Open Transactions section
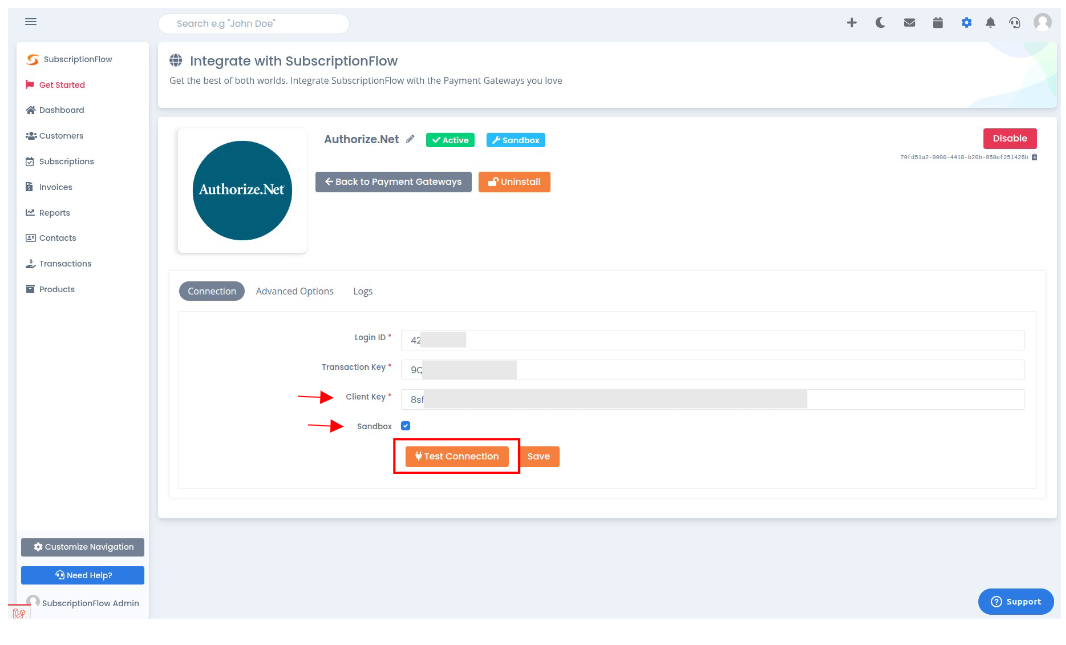The image size is (1066, 645). tap(58, 264)
